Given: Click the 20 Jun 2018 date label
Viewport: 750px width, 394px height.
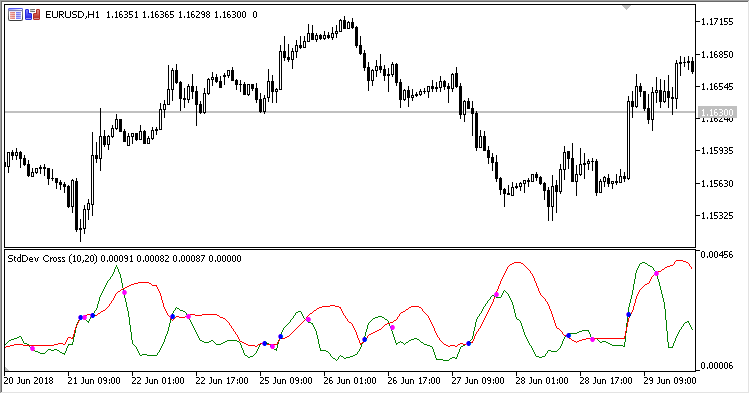Looking at the screenshot, I should 28,381.
